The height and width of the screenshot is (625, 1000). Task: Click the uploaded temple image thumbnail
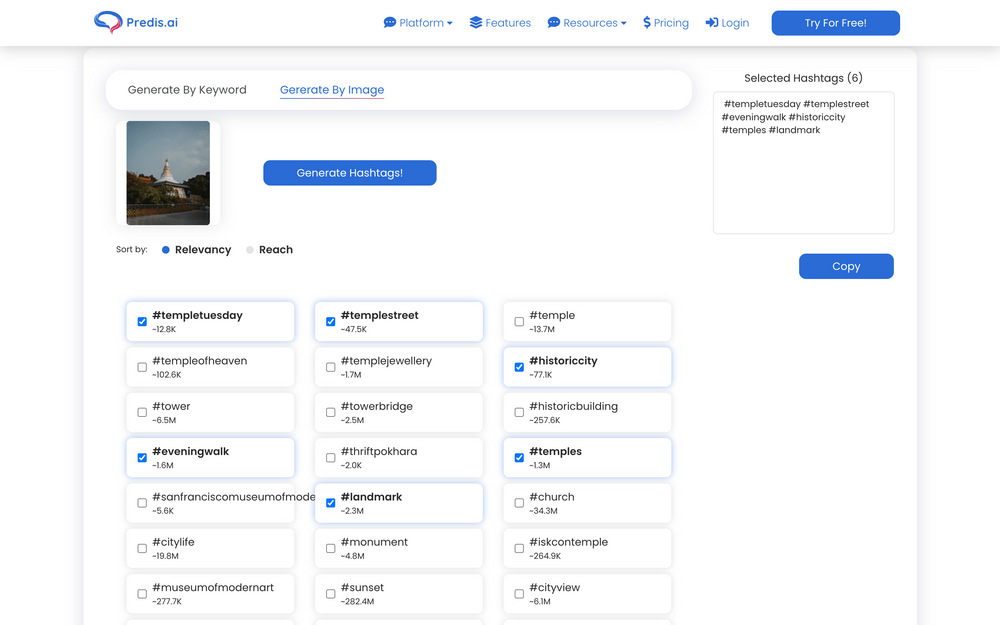tap(168, 172)
